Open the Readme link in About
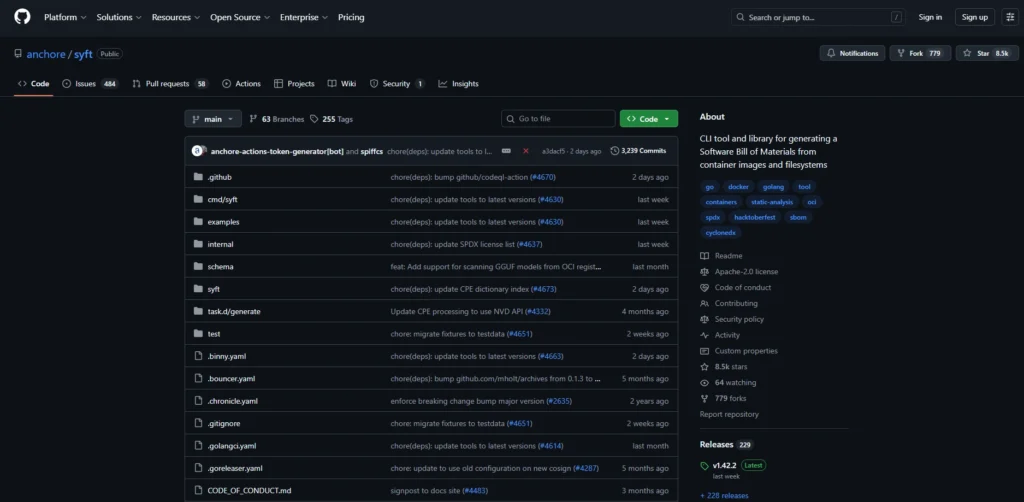 tap(721, 256)
